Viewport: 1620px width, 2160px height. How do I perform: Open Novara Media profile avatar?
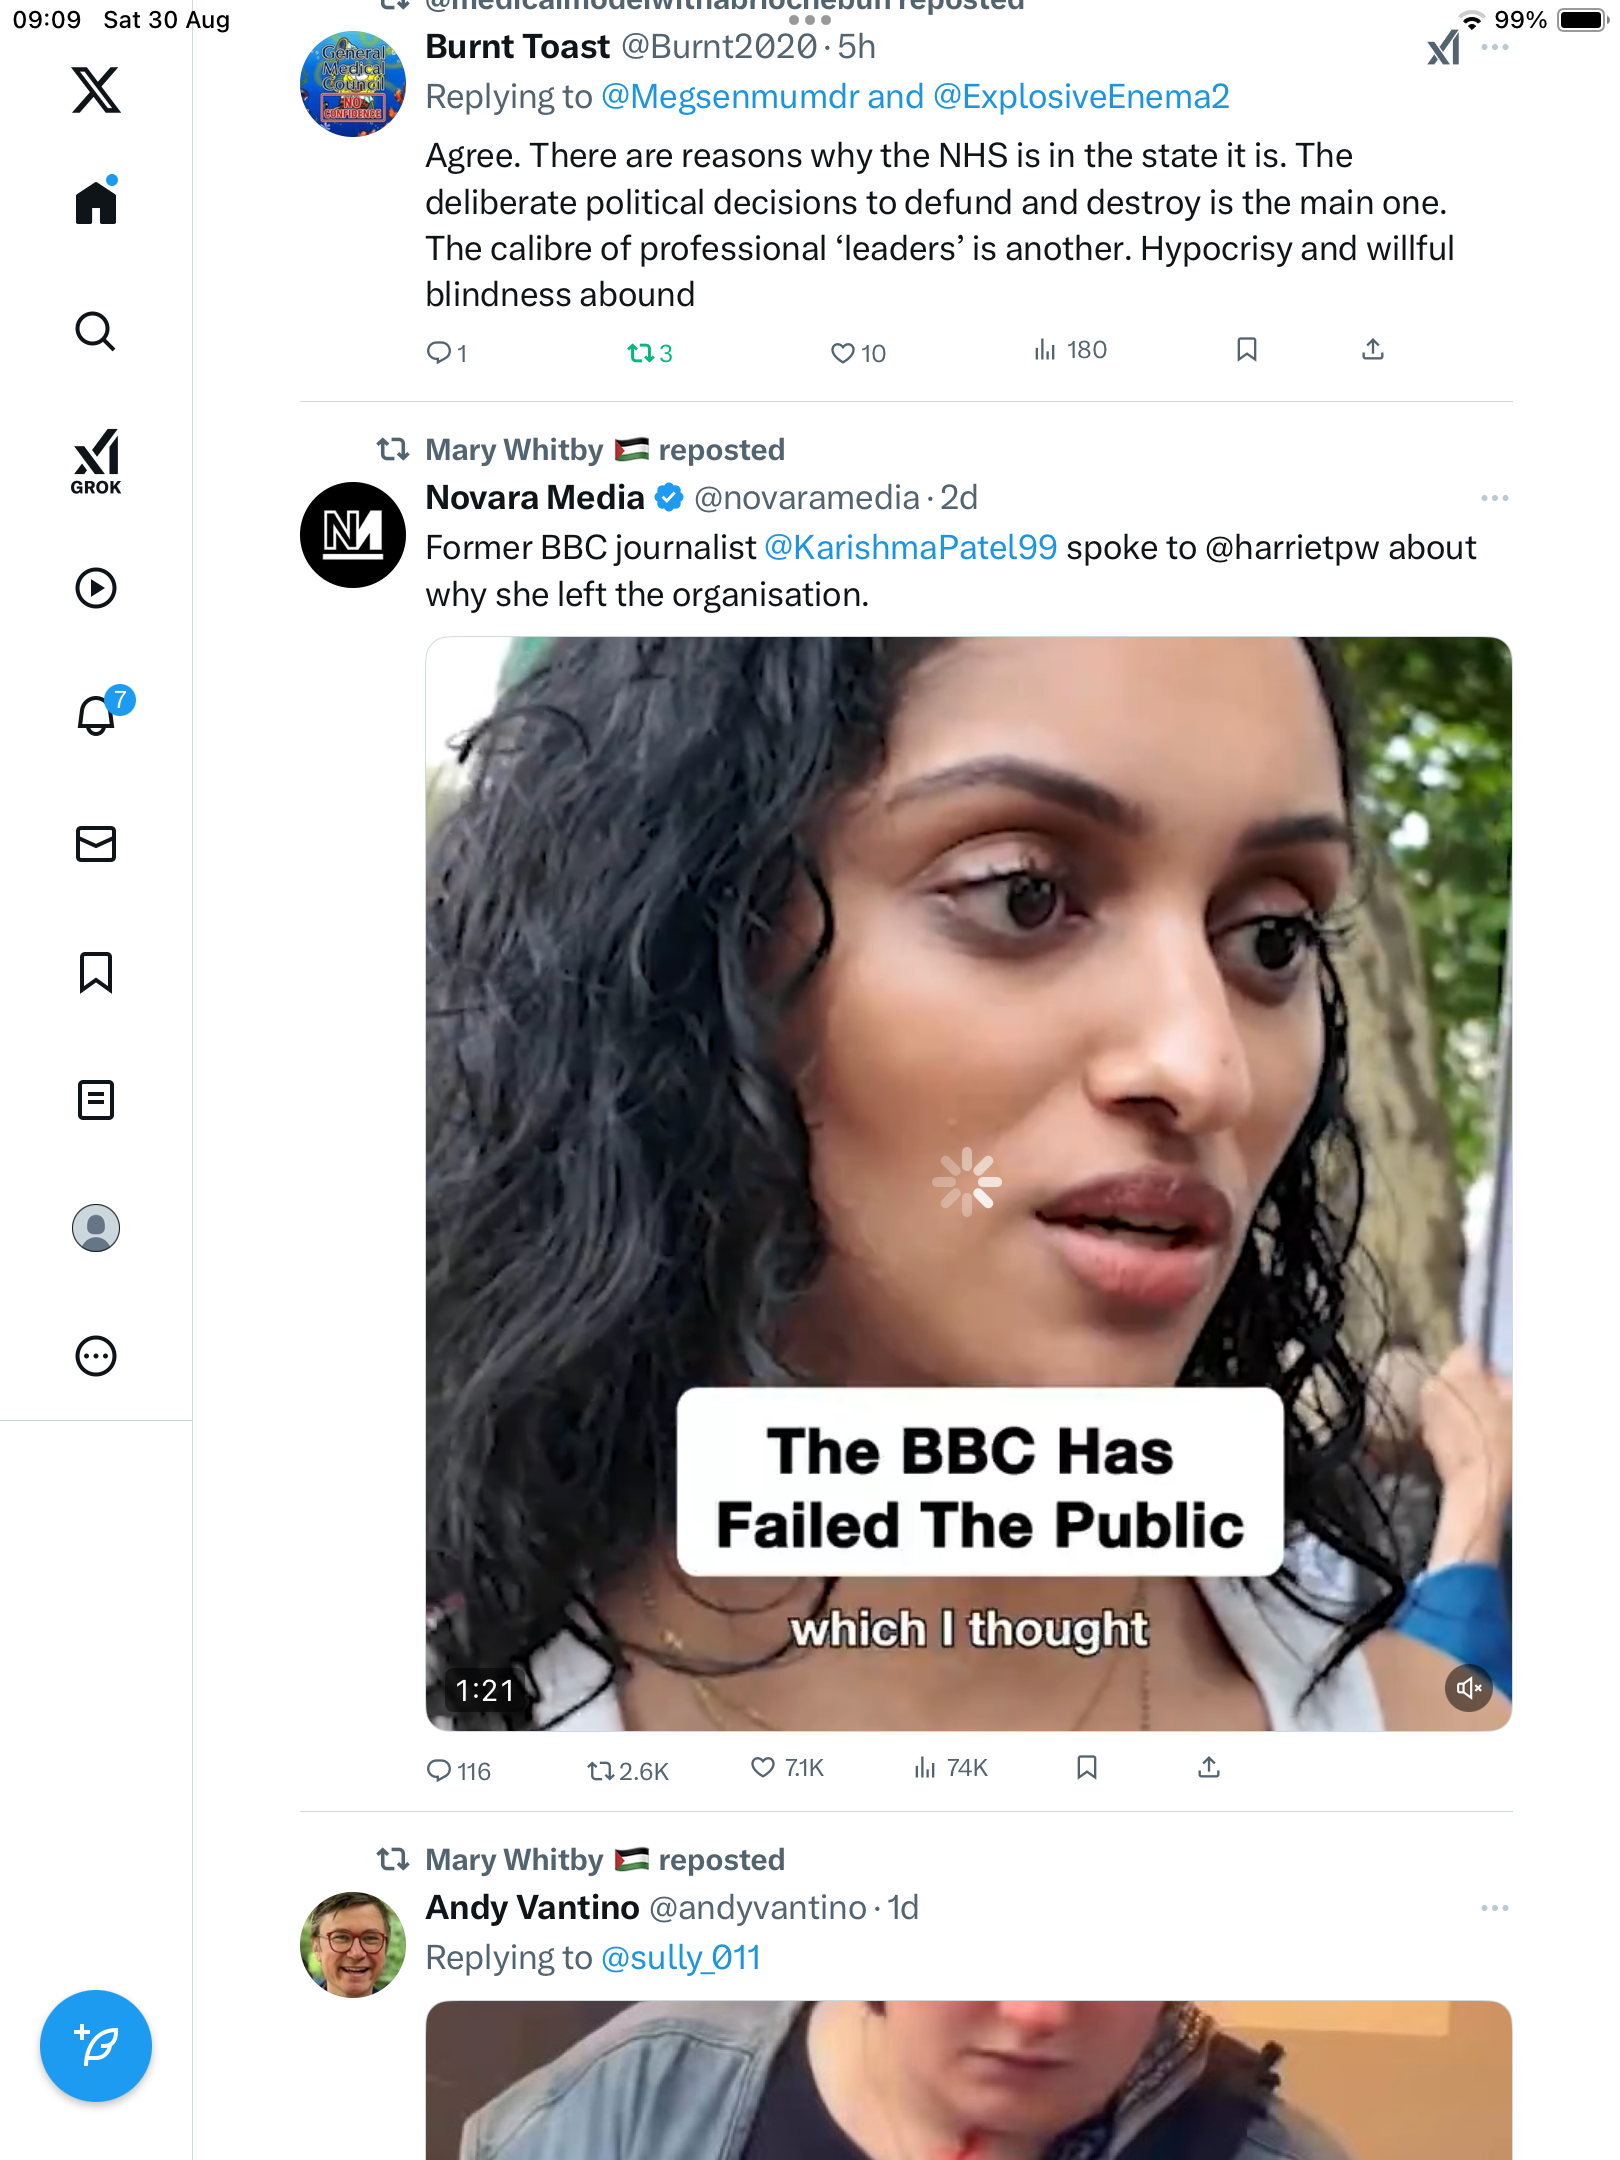tap(353, 535)
